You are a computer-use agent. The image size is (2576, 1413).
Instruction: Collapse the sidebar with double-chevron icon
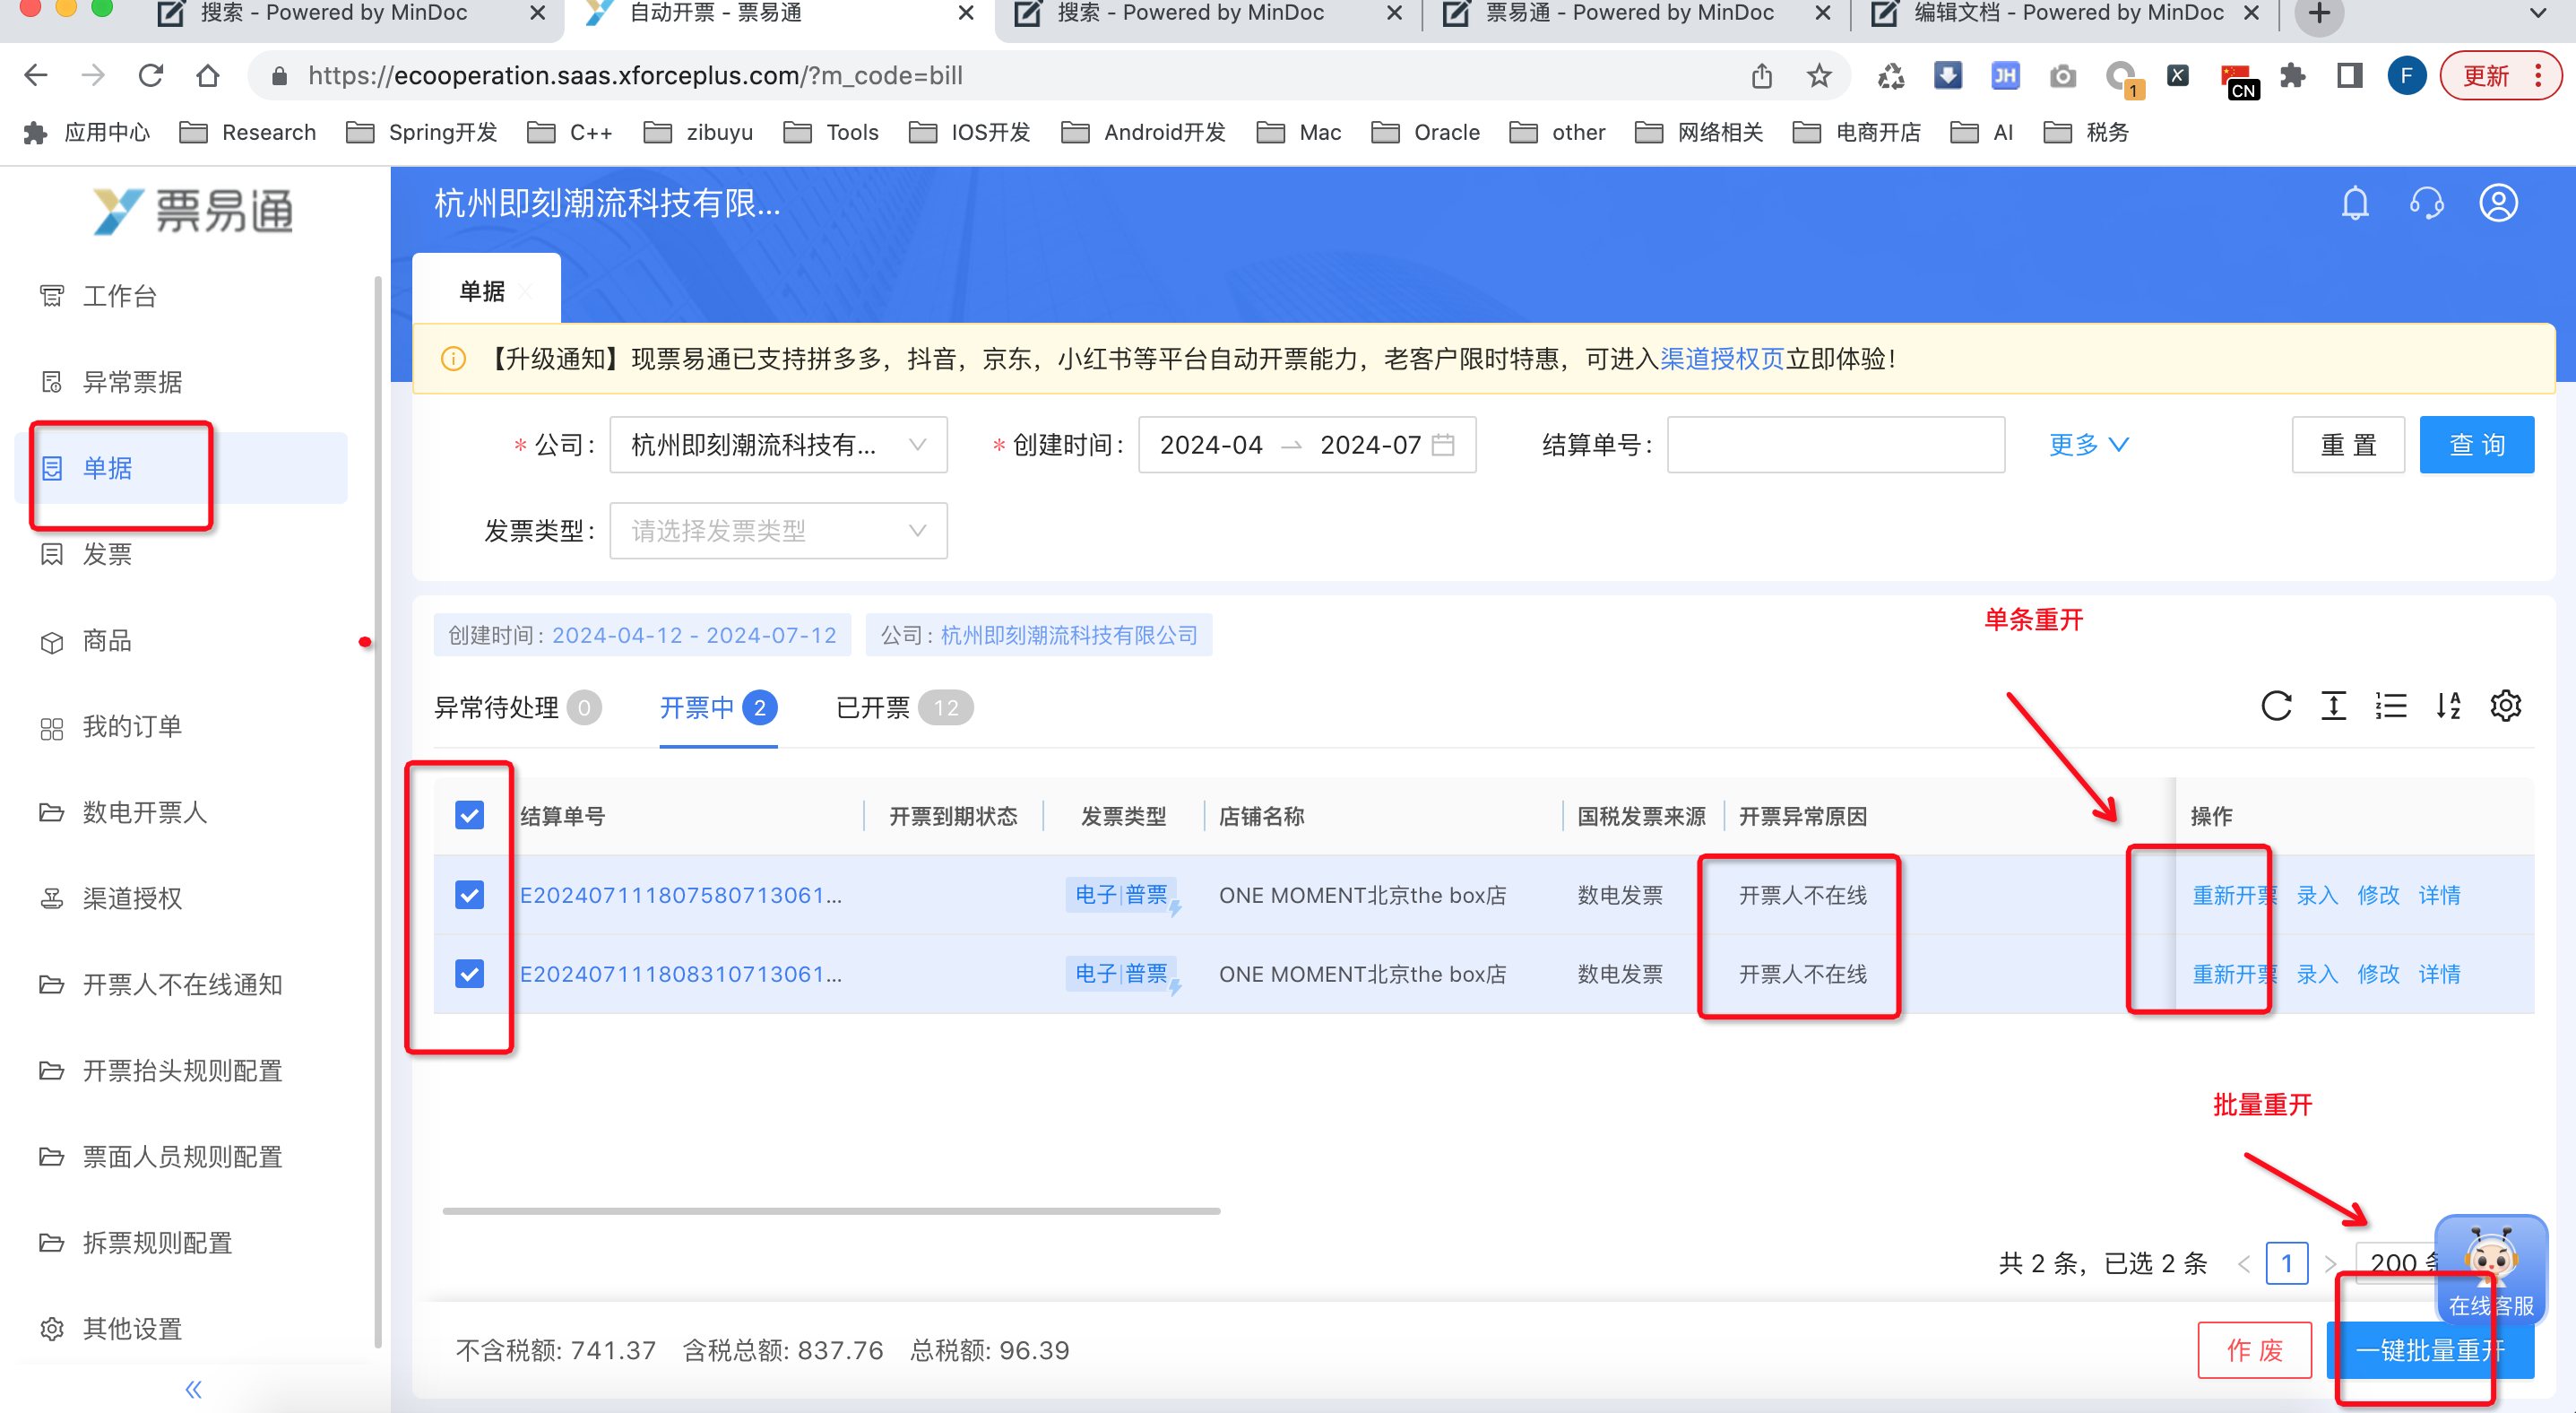click(x=194, y=1389)
